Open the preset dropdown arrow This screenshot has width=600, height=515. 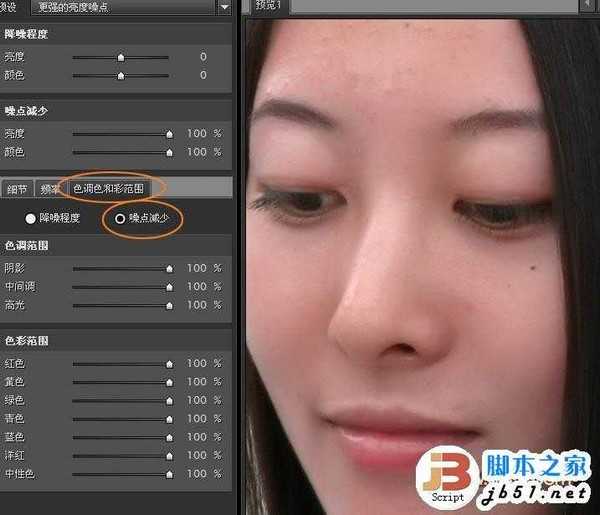tap(223, 6)
